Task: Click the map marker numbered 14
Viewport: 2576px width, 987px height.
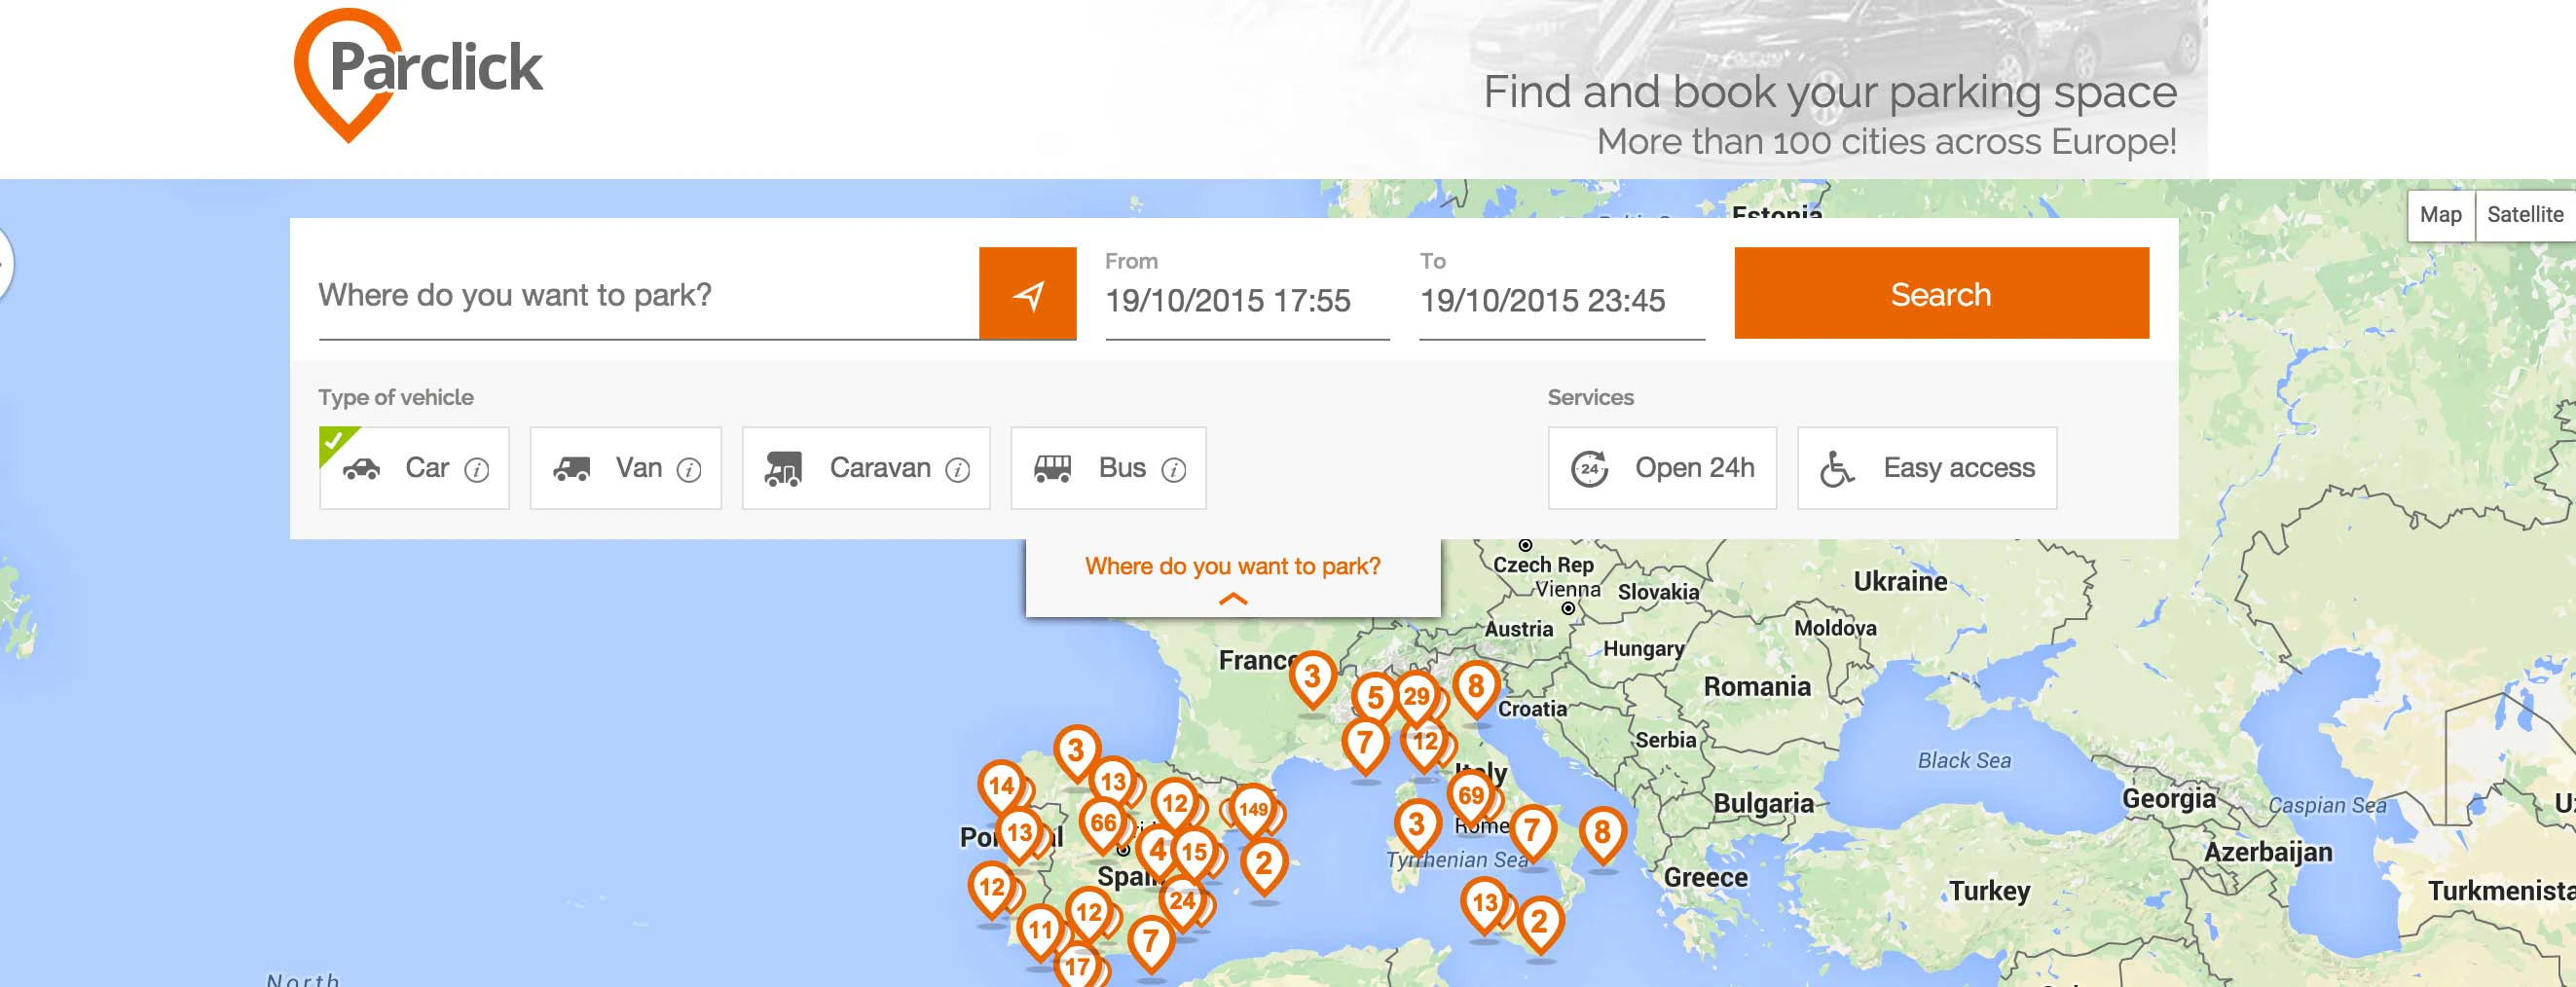Action: click(1001, 787)
